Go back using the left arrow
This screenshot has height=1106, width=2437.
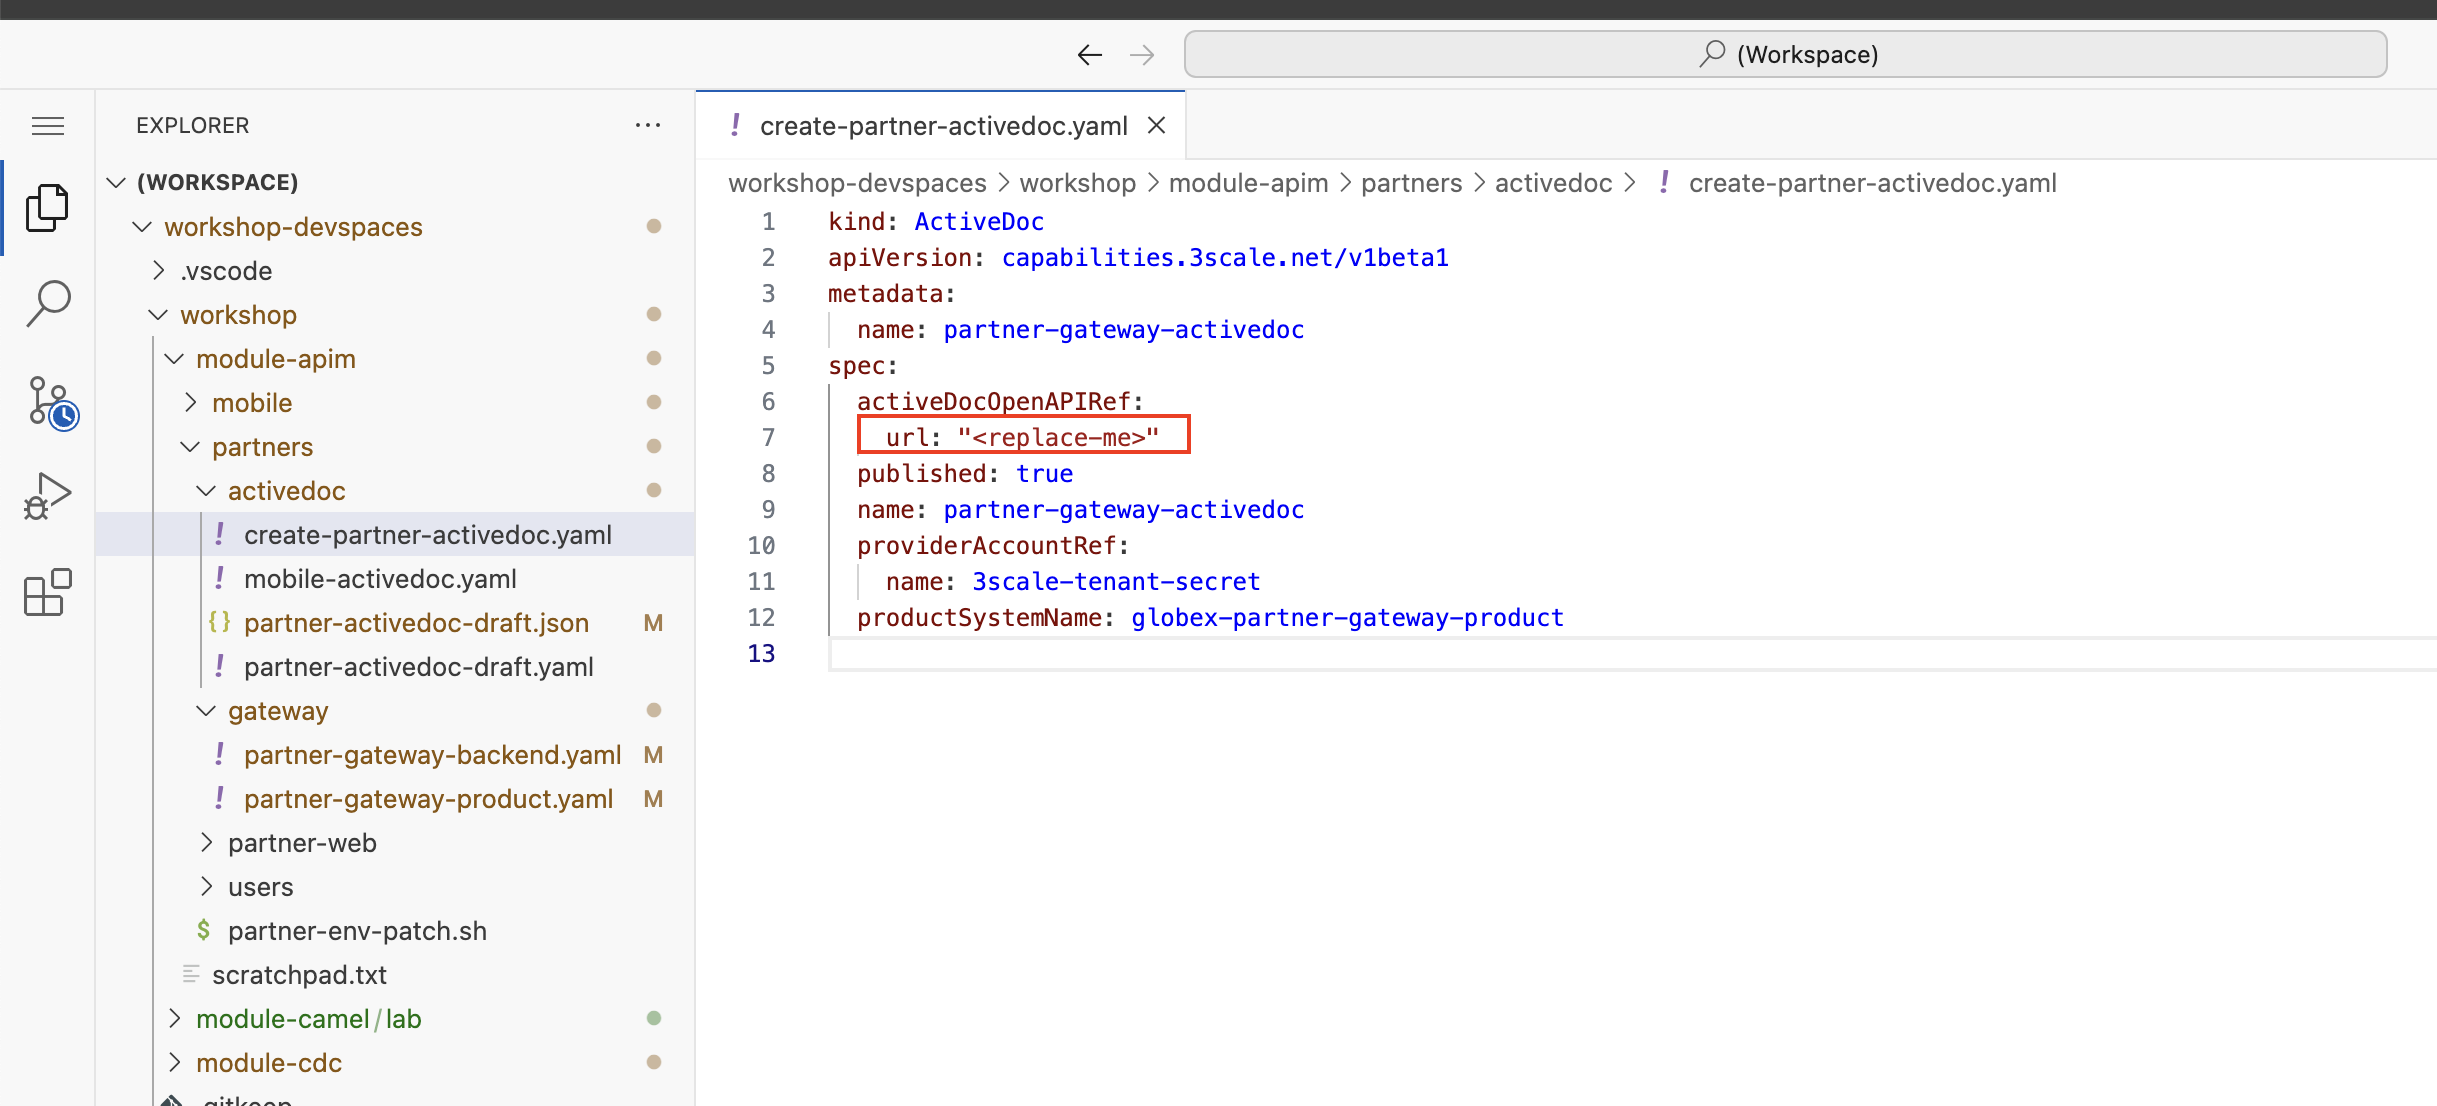point(1090,55)
